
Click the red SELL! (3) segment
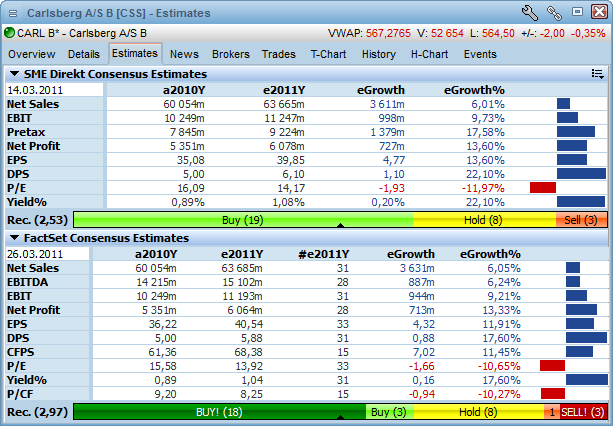[x=583, y=411]
